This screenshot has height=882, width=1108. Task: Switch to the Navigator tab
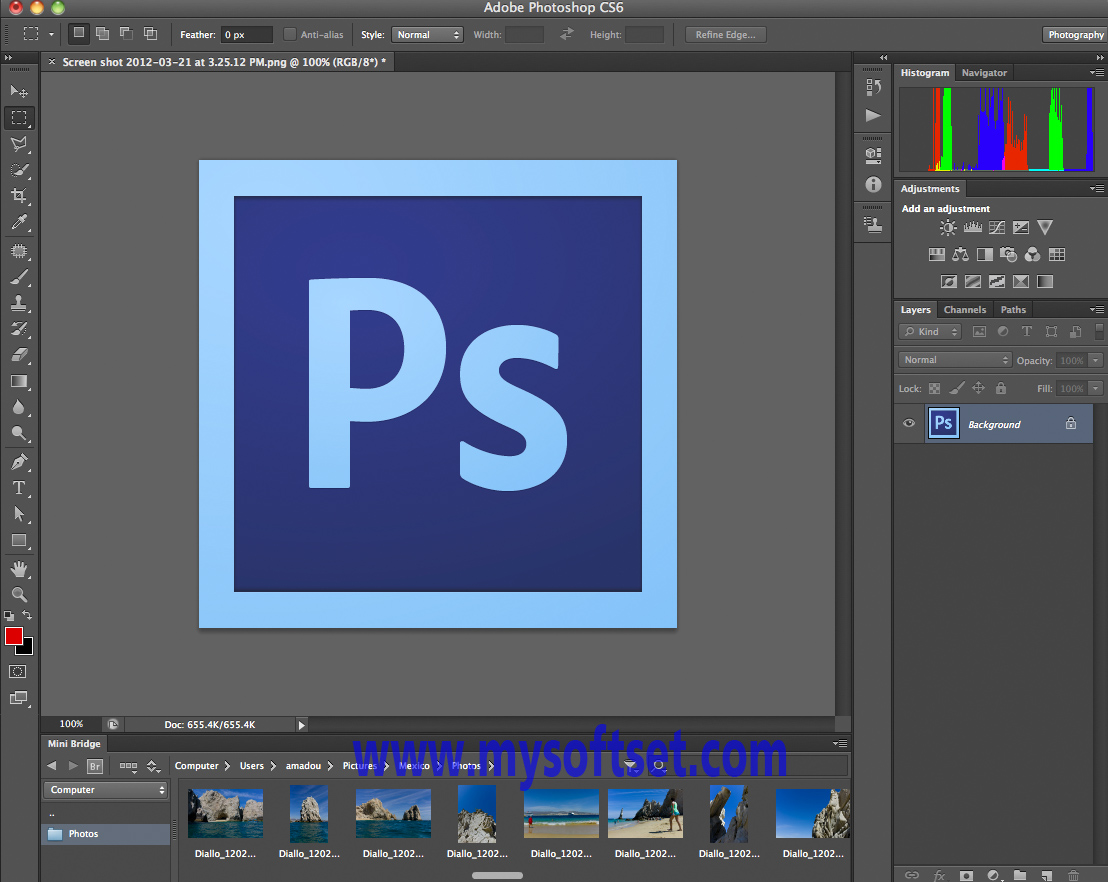tap(984, 72)
